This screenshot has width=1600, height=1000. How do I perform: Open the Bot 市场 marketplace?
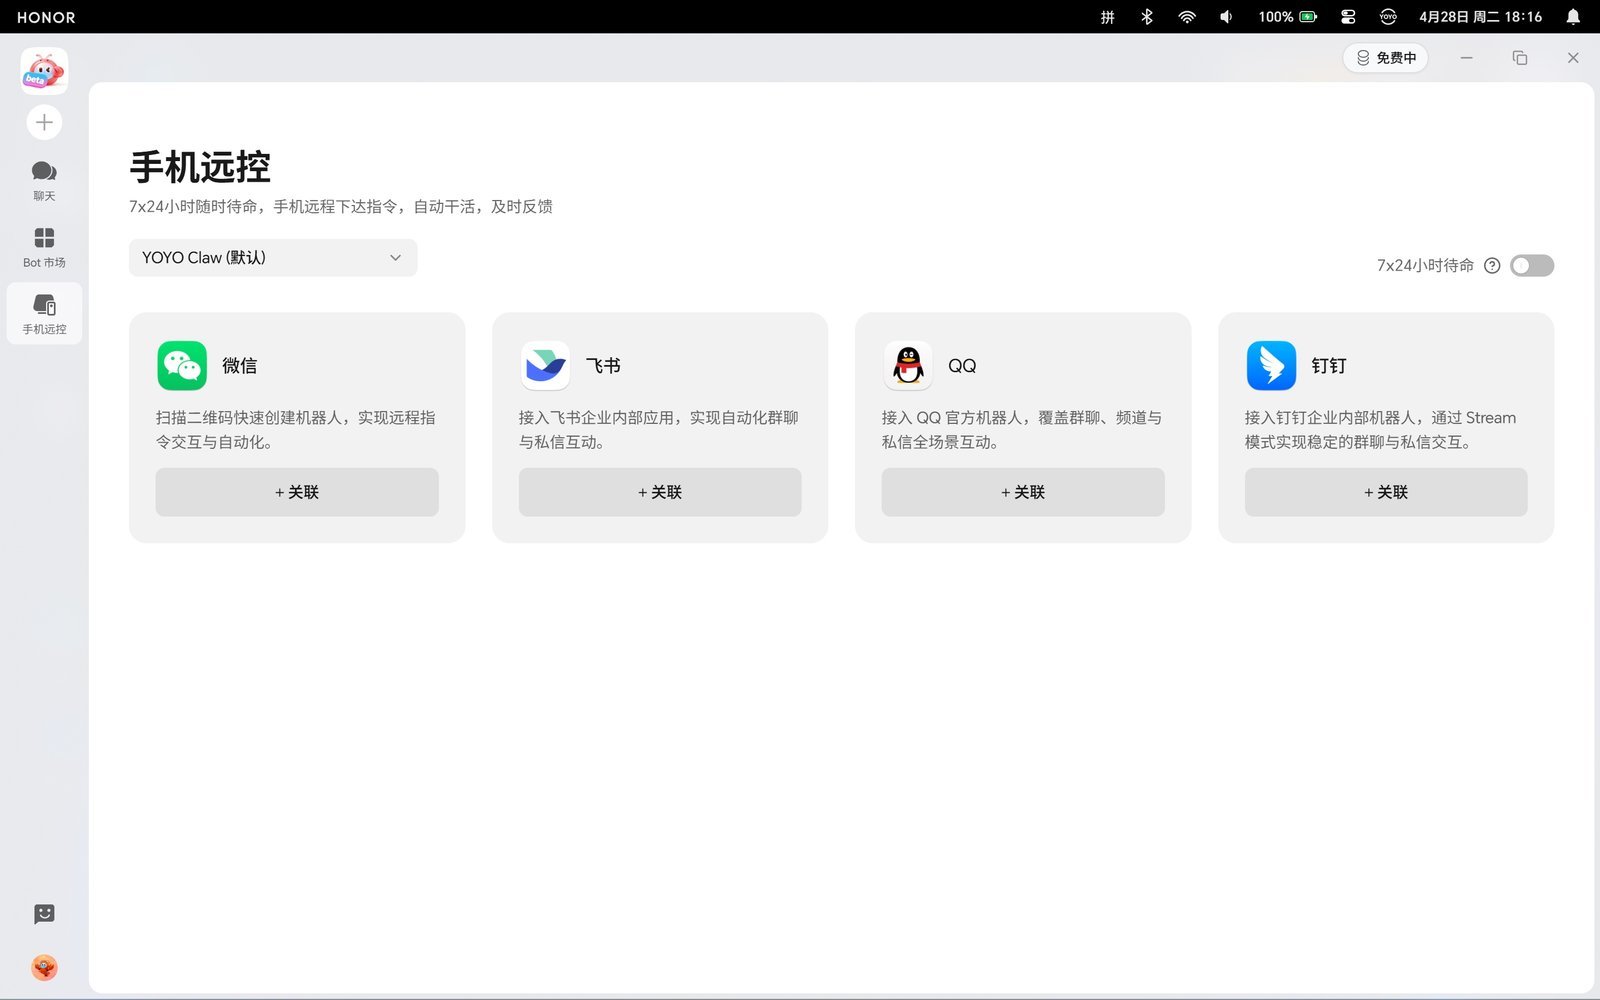click(44, 248)
